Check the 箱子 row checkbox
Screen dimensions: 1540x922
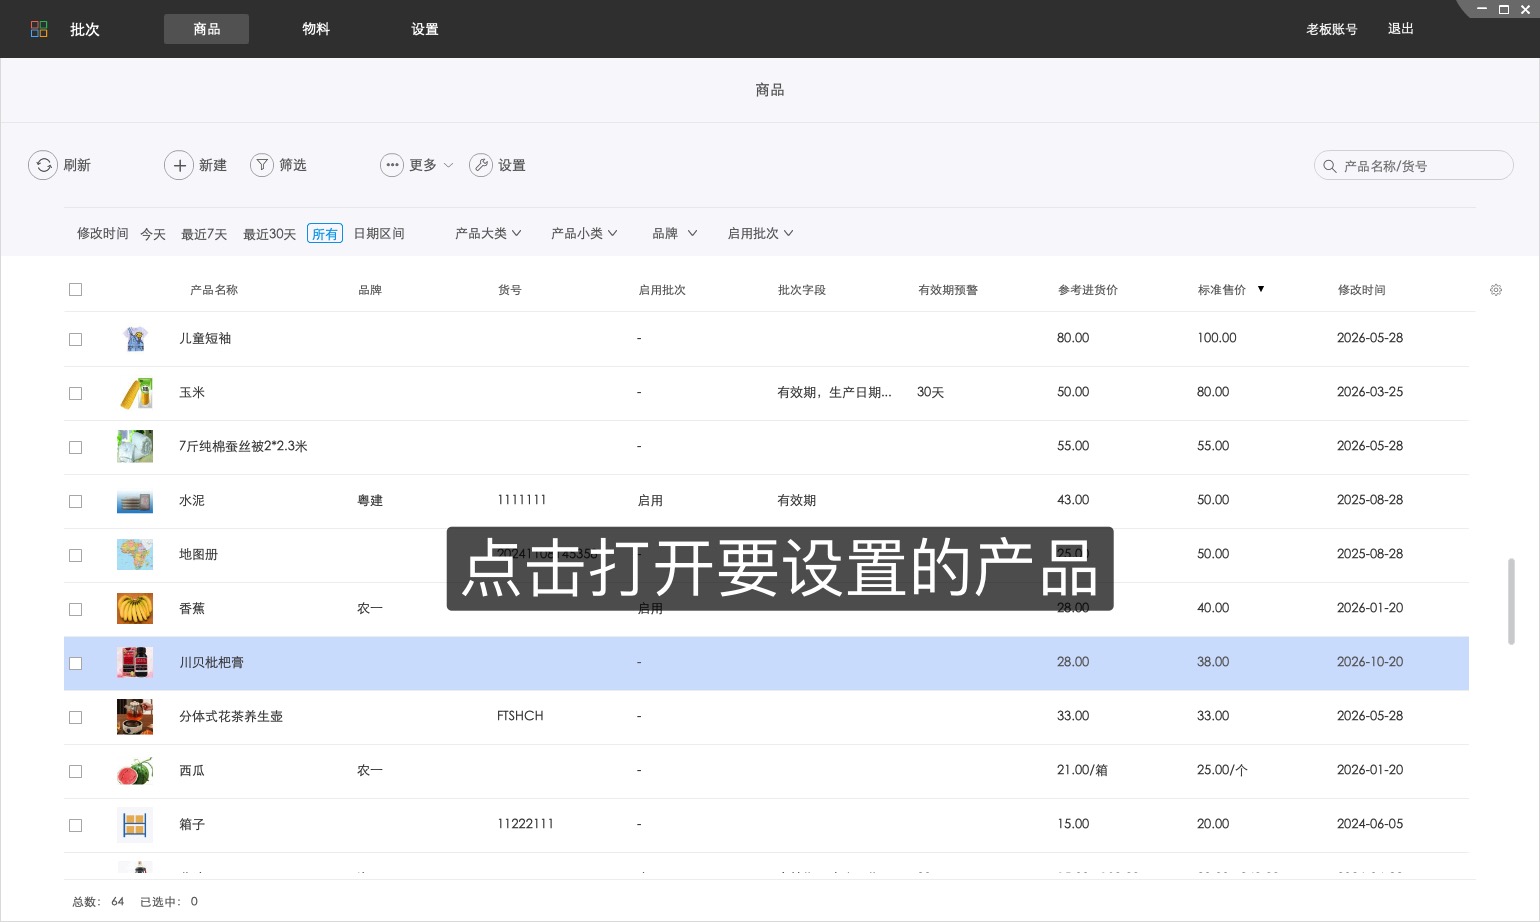click(75, 825)
